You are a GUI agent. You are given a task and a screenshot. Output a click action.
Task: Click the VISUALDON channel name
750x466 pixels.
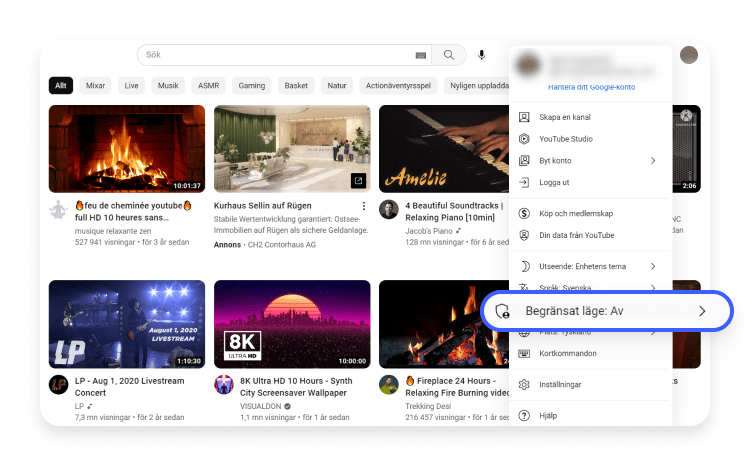click(x=261, y=406)
